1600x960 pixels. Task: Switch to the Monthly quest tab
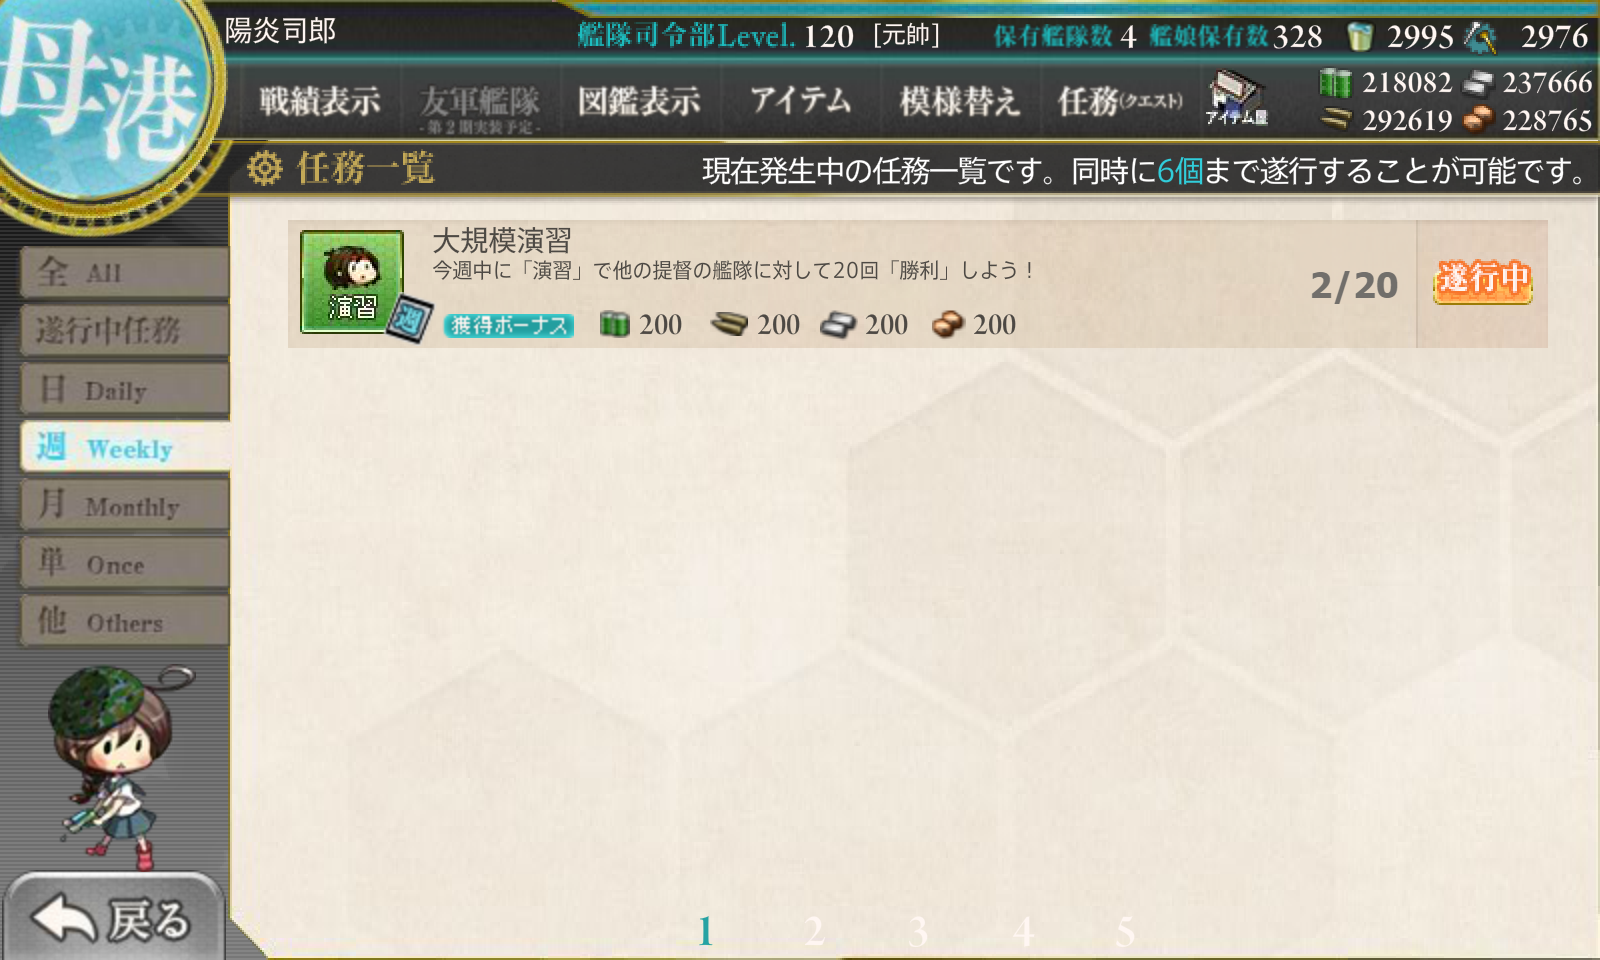[x=124, y=505]
